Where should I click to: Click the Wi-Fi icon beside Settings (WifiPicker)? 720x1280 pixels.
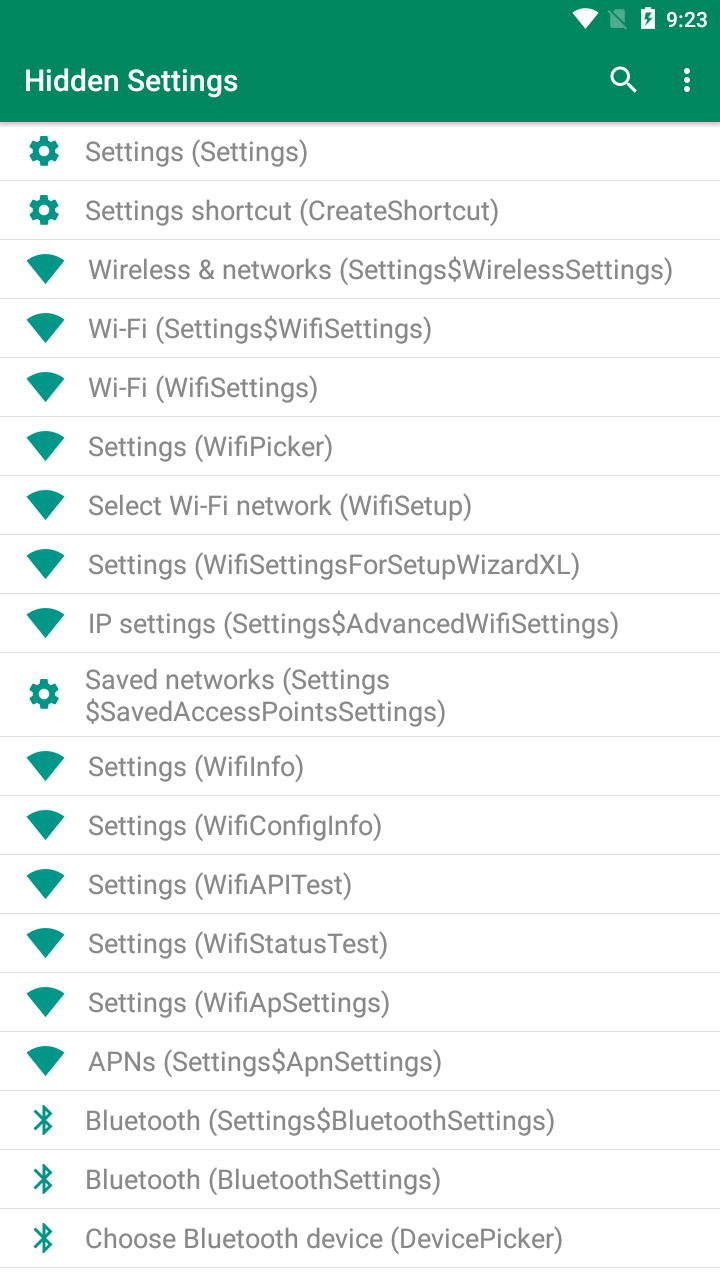coord(44,446)
